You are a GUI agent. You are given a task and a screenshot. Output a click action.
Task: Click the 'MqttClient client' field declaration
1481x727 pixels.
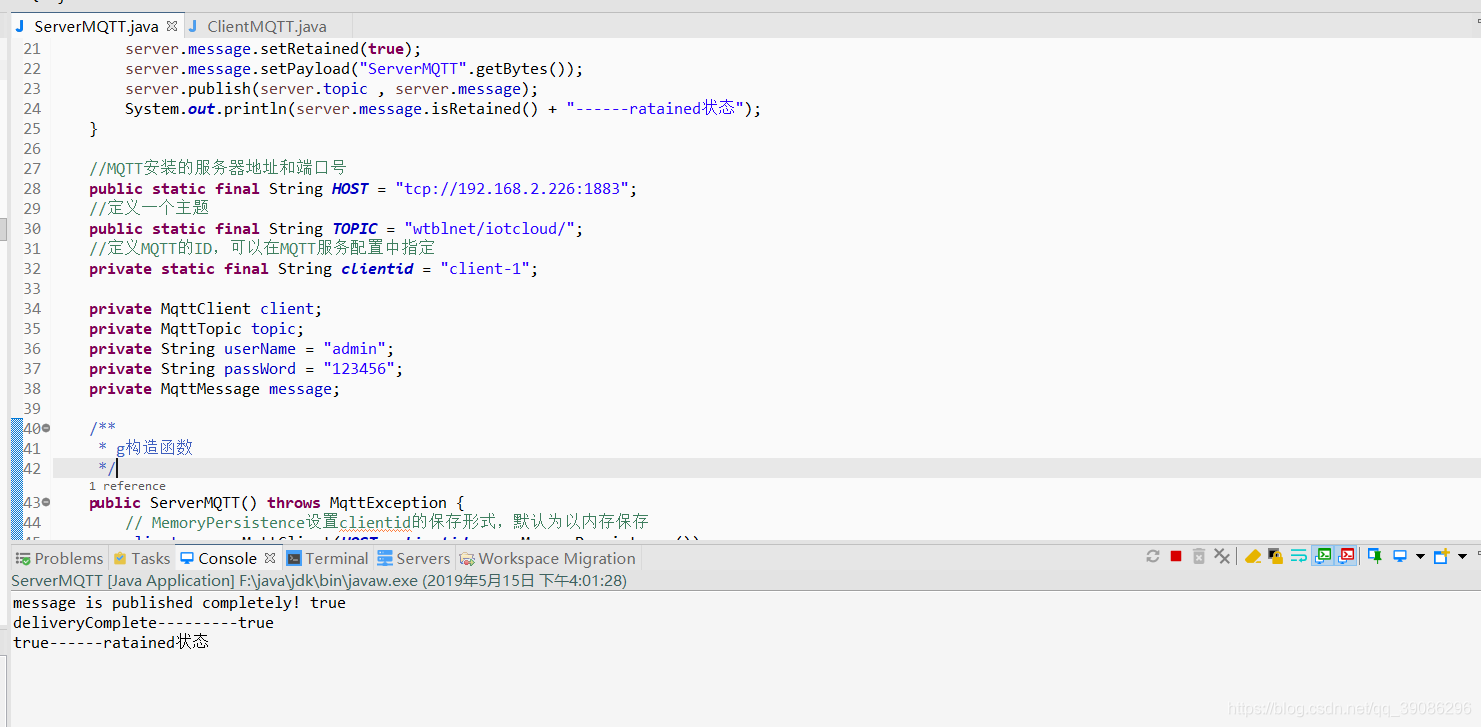(x=205, y=308)
